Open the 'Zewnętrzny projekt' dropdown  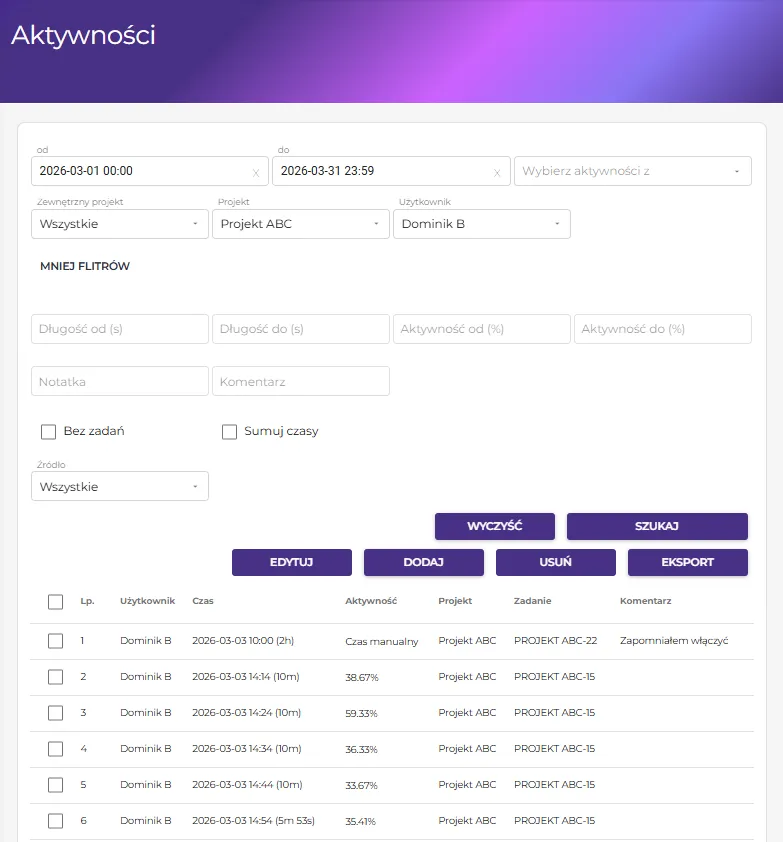pyautogui.click(x=120, y=224)
